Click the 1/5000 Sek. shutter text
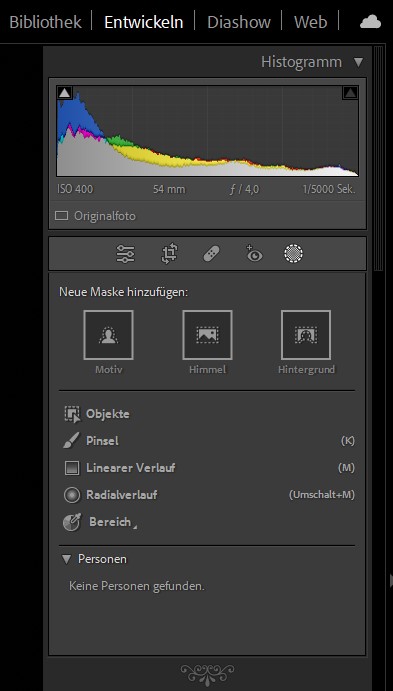 [329, 189]
